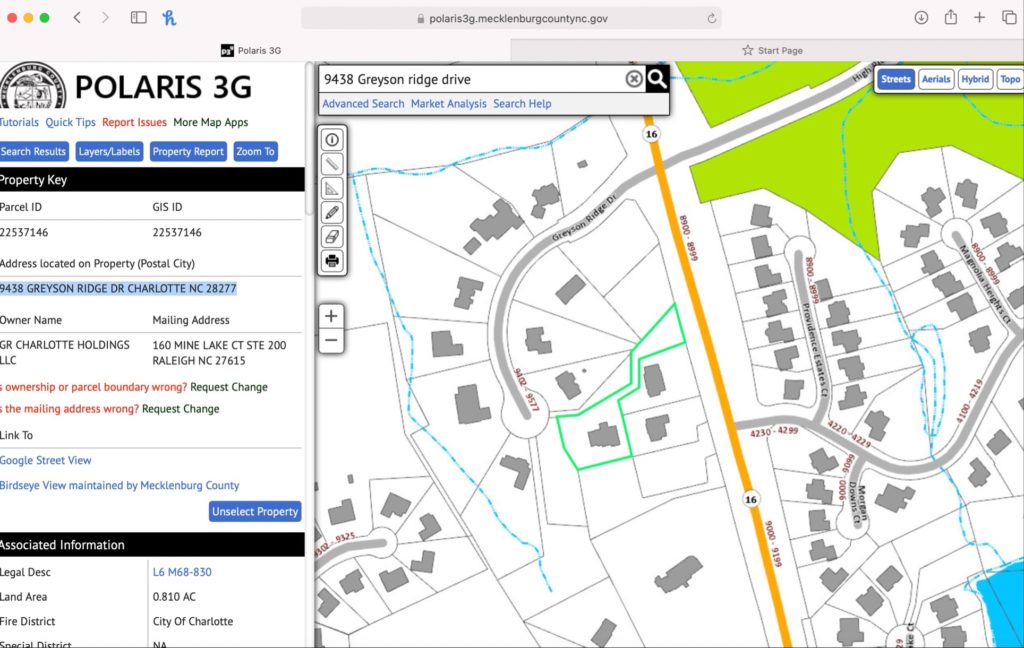Go forward in Safari history
The image size is (1024, 648).
(105, 18)
